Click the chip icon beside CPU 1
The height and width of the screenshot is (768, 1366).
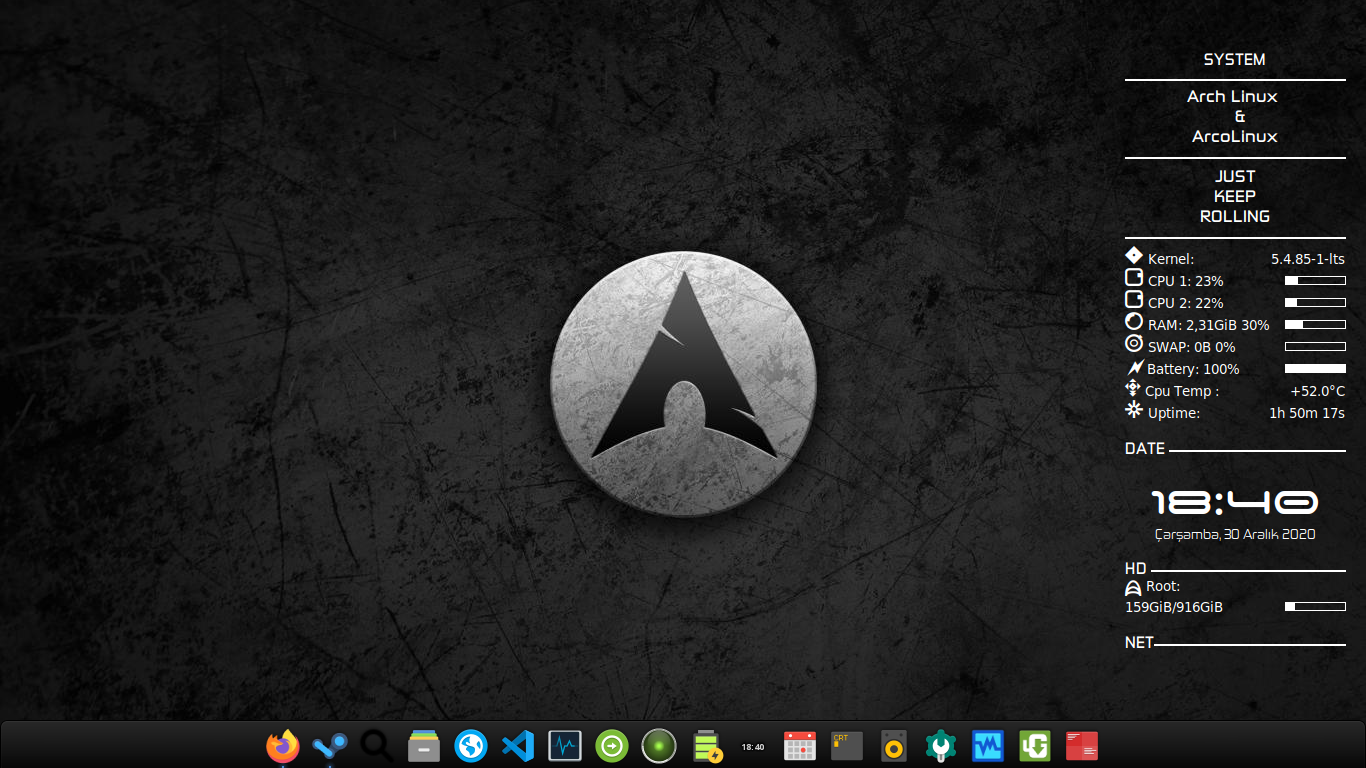pos(1134,278)
